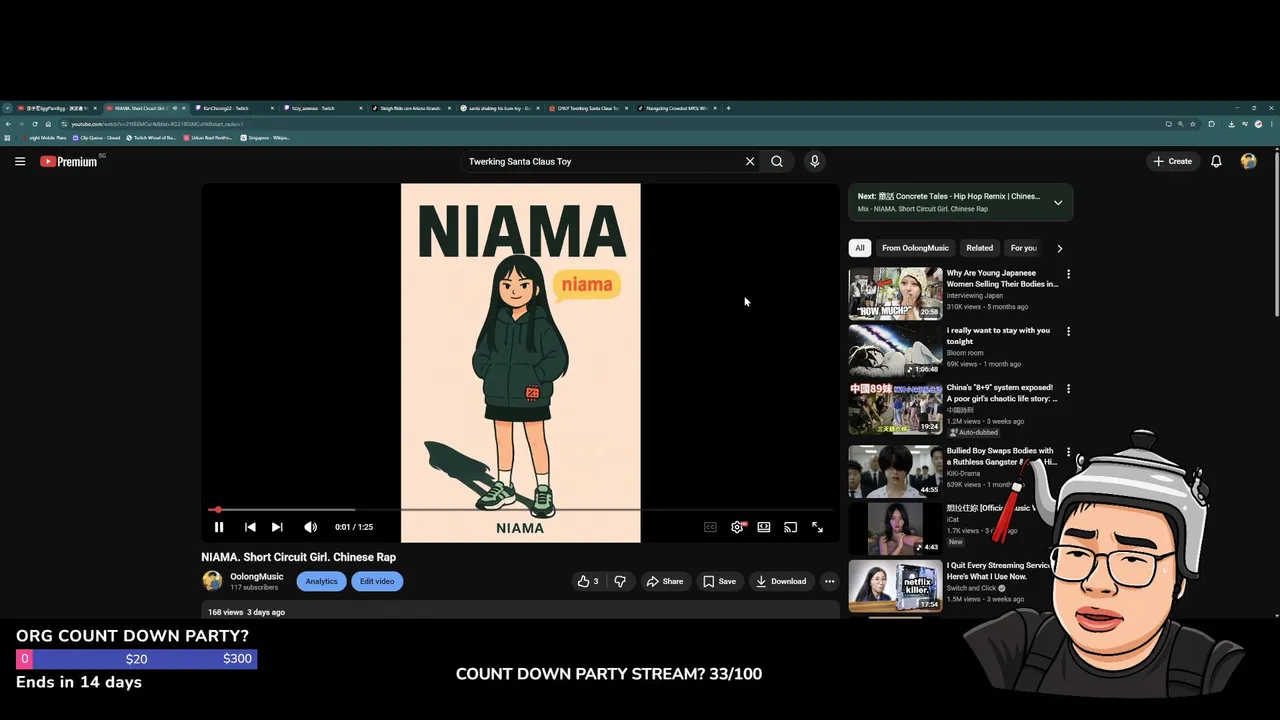Run search with the magnifier button
1280x720 pixels.
pyautogui.click(x=777, y=161)
